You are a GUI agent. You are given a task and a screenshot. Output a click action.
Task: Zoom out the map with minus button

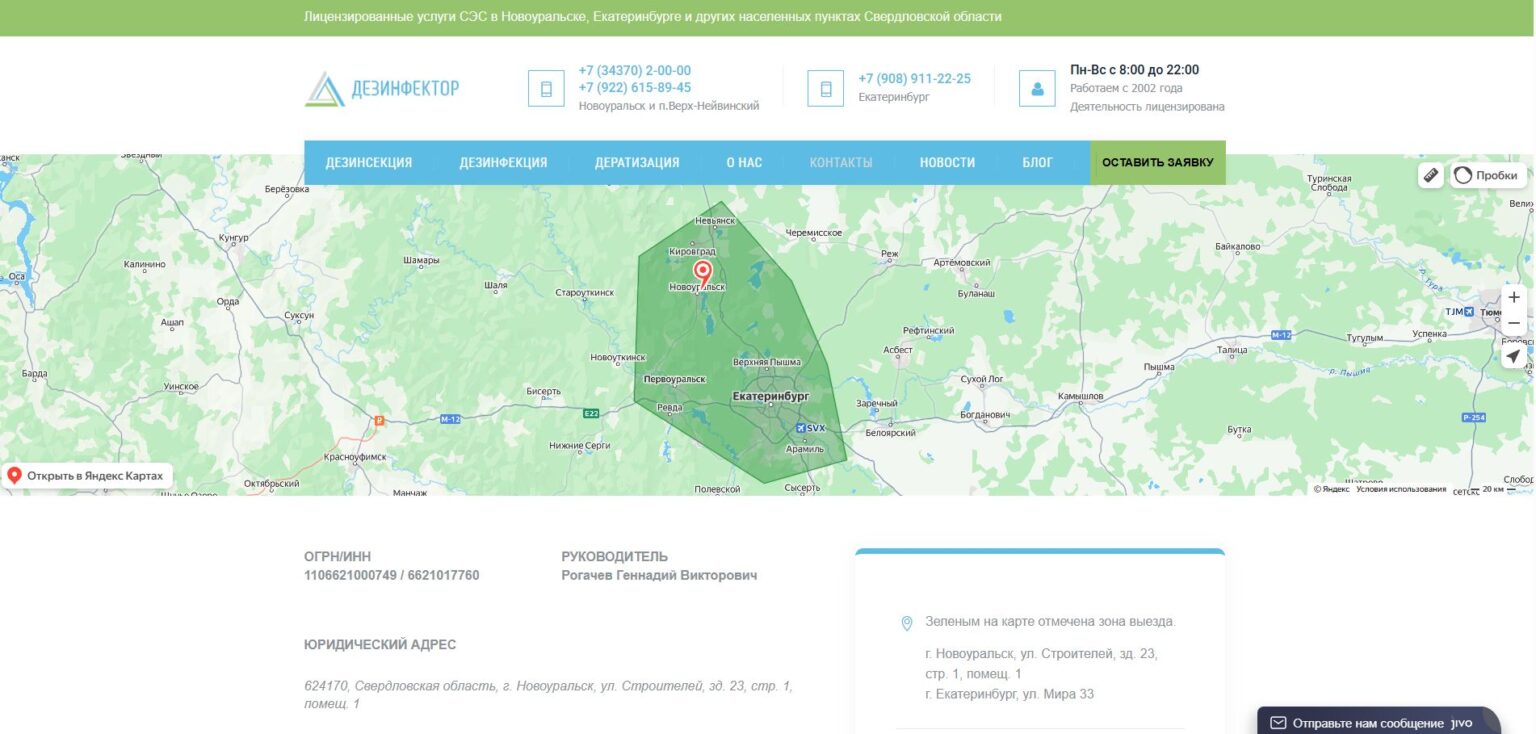(1514, 323)
